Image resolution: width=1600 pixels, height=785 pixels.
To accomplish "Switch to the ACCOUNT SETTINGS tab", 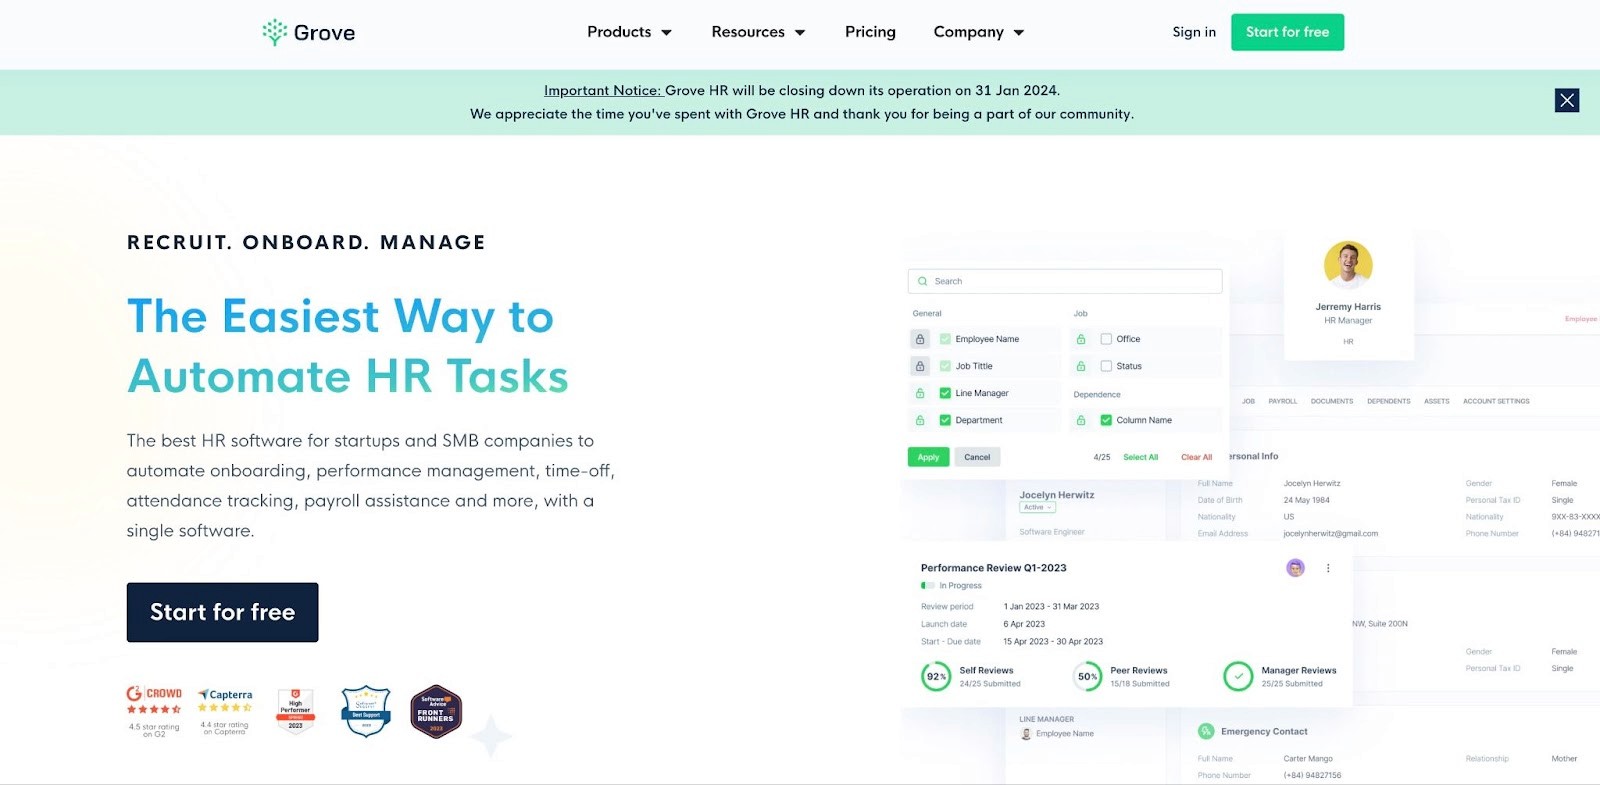I will pyautogui.click(x=1496, y=401).
